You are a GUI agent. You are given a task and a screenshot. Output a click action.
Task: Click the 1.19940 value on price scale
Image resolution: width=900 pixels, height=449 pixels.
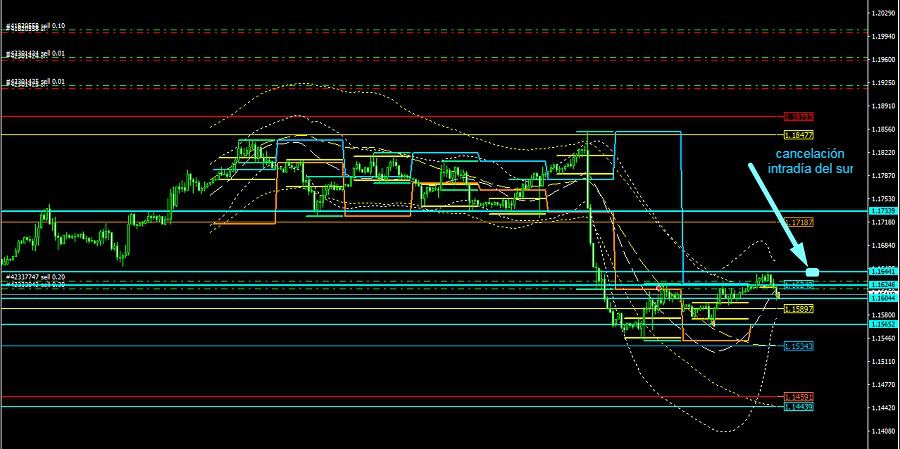pyautogui.click(x=883, y=36)
